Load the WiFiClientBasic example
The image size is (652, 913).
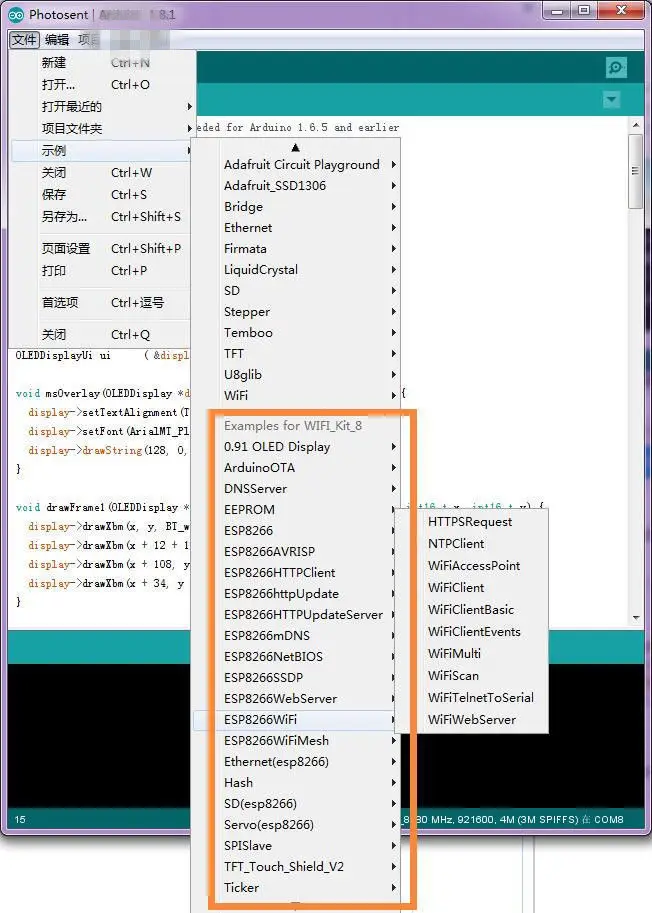[472, 610]
